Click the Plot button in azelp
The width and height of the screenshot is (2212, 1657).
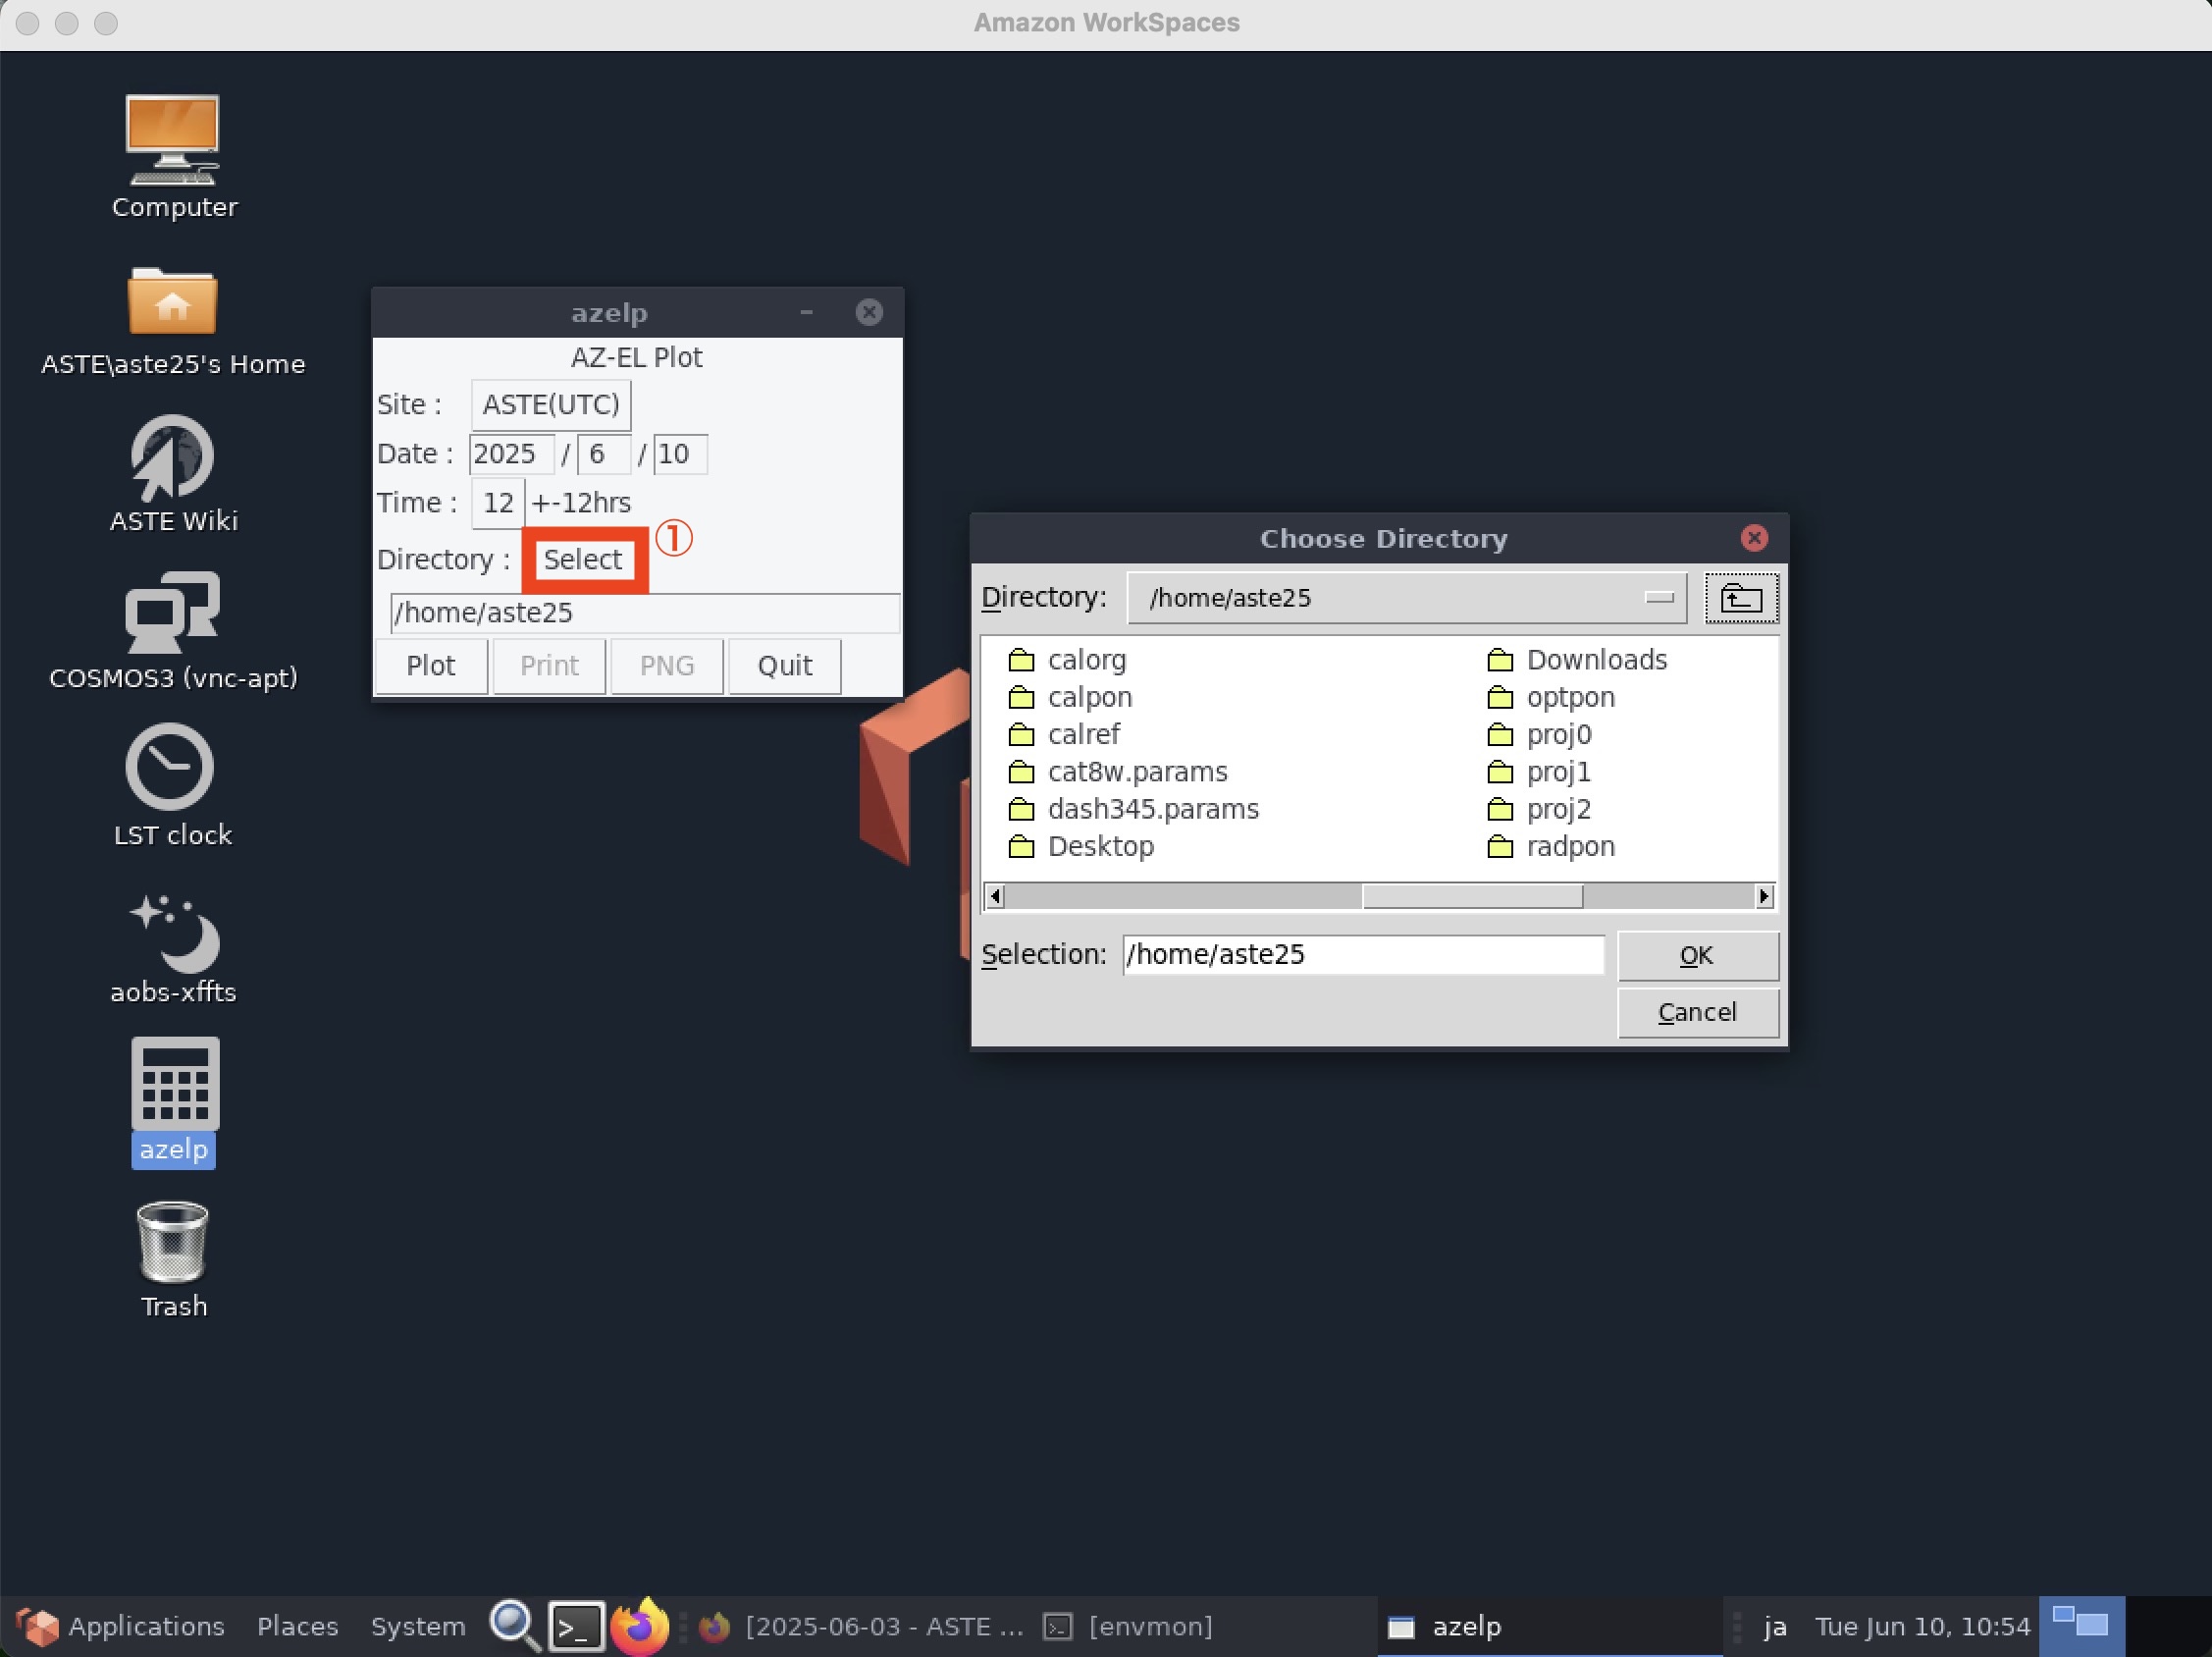430,665
